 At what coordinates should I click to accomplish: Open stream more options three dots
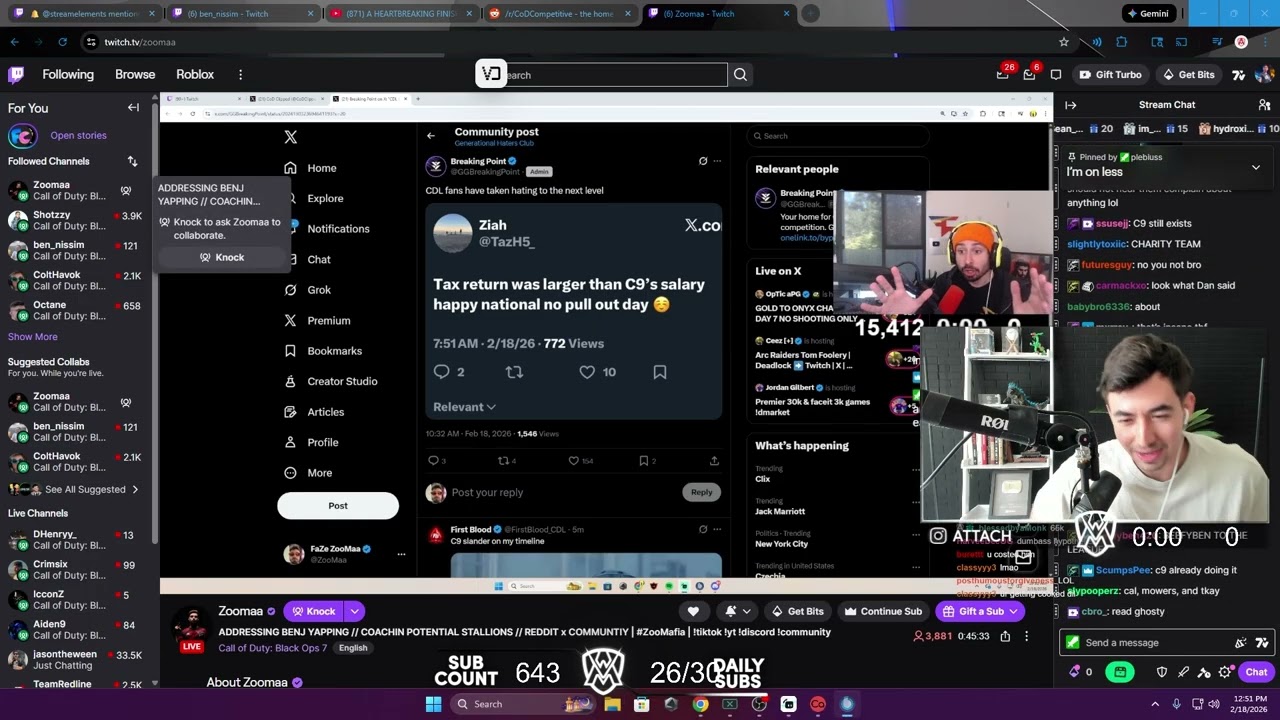[x=1026, y=636]
